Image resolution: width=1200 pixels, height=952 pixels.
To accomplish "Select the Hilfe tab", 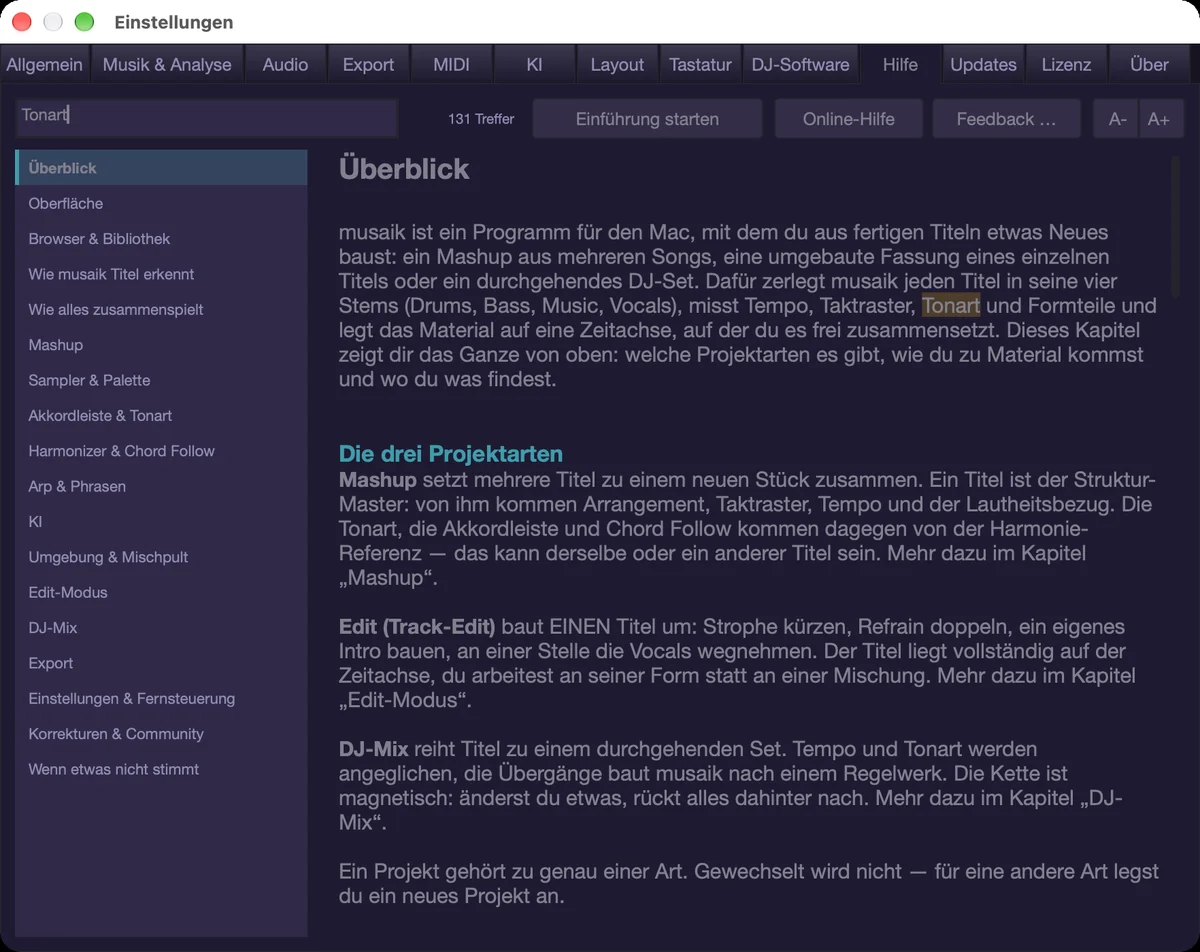I will [x=900, y=64].
